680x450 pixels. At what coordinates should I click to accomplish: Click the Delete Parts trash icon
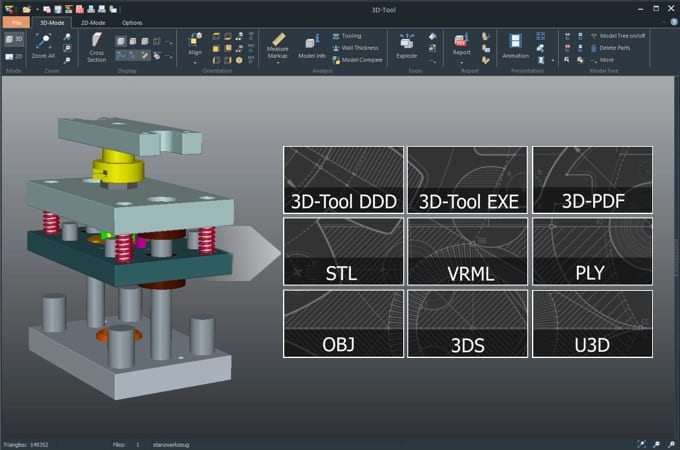click(x=594, y=48)
